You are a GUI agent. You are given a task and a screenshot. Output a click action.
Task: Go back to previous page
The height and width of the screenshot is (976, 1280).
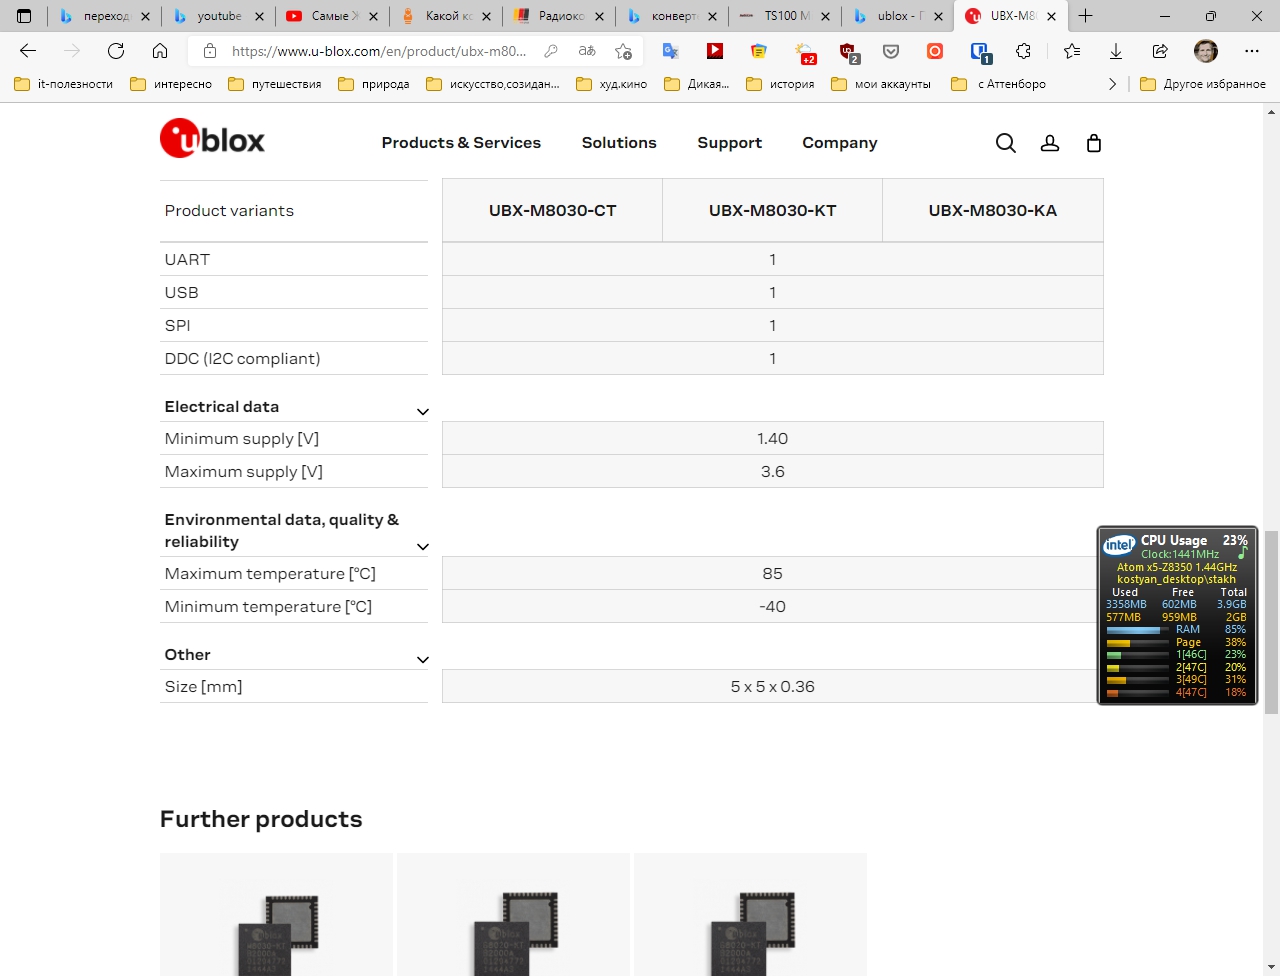28,51
